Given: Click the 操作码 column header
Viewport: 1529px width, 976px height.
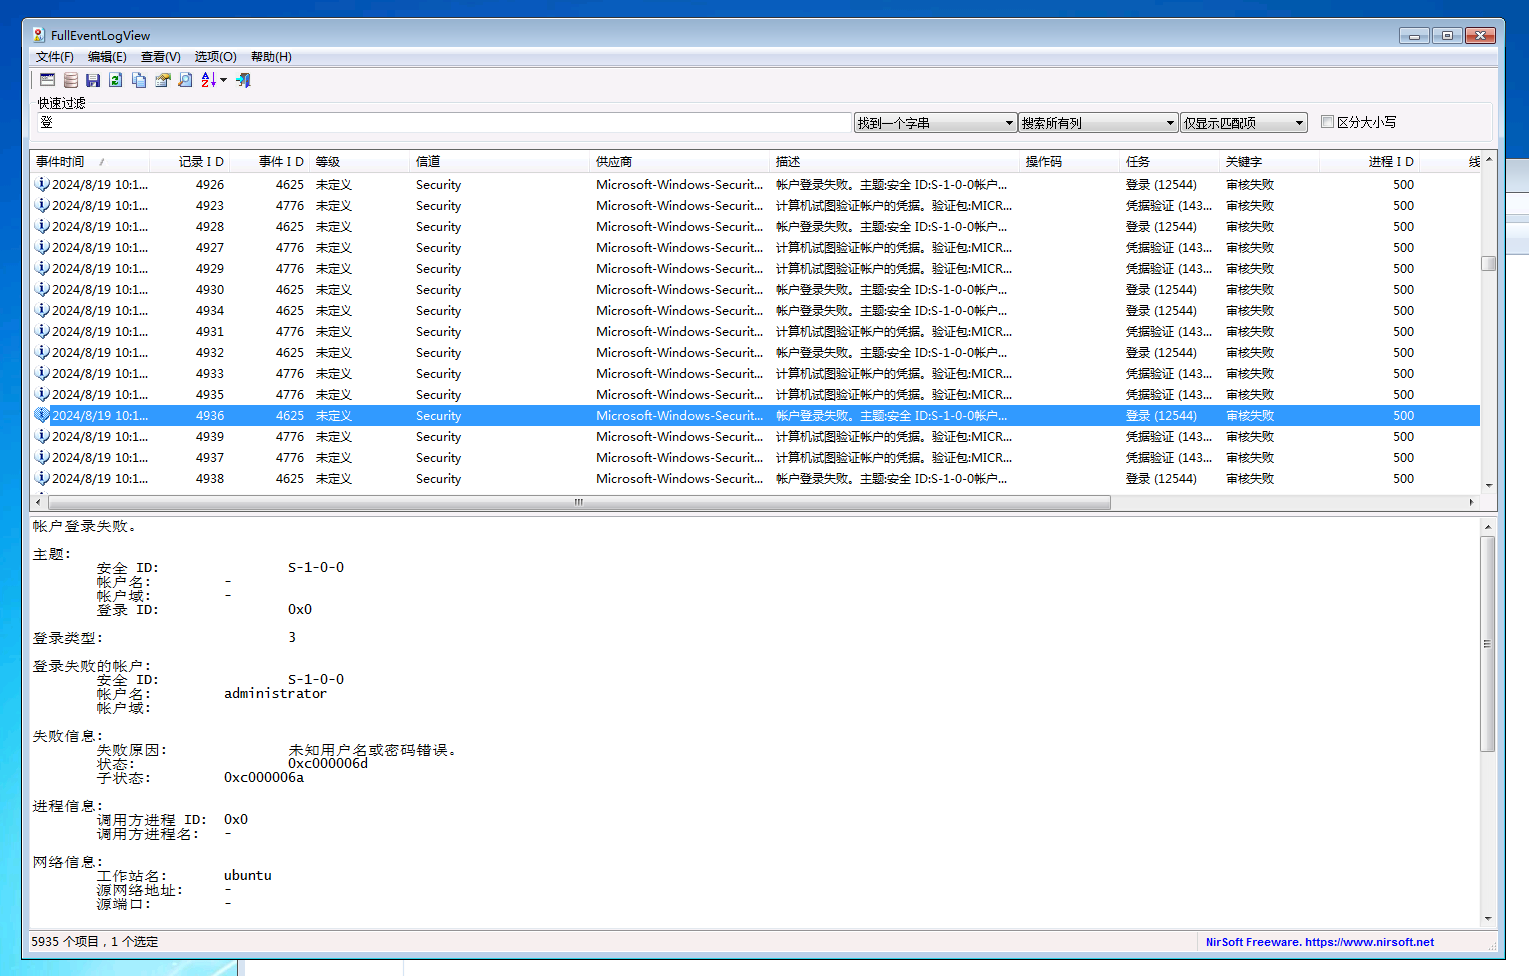Looking at the screenshot, I should tap(1070, 161).
